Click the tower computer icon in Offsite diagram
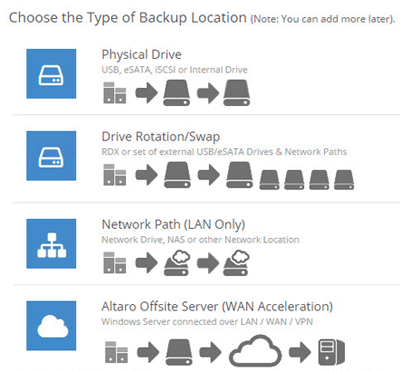The image size is (400, 371). [x=331, y=352]
